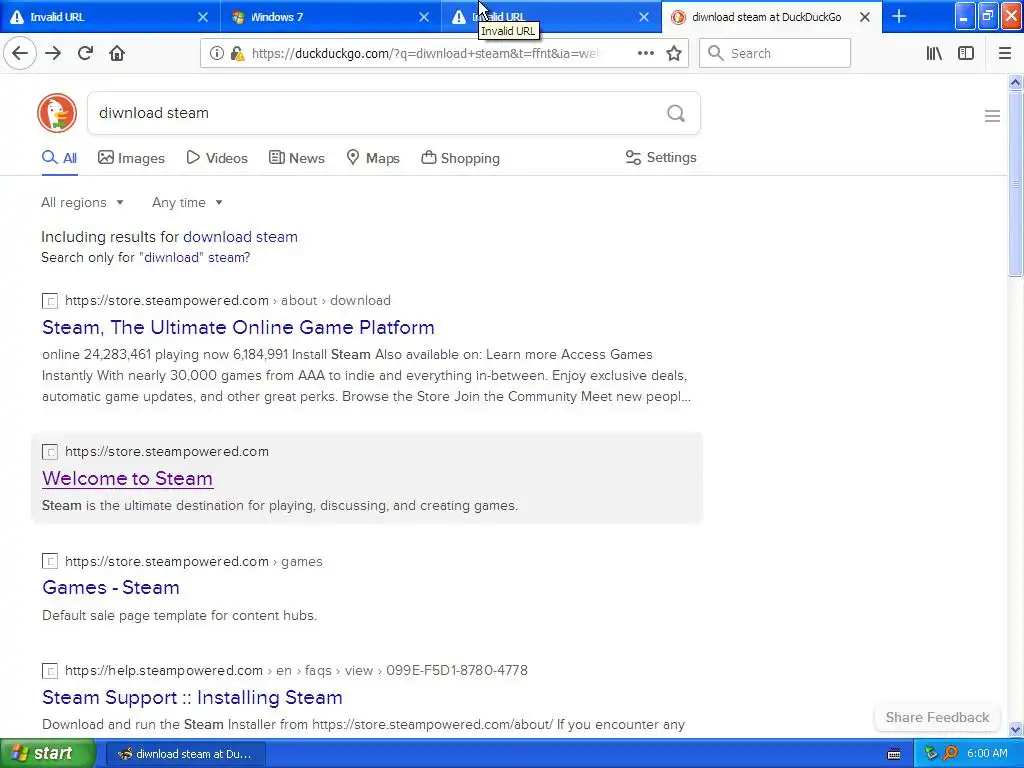Submit search with magnifier icon

(x=676, y=113)
